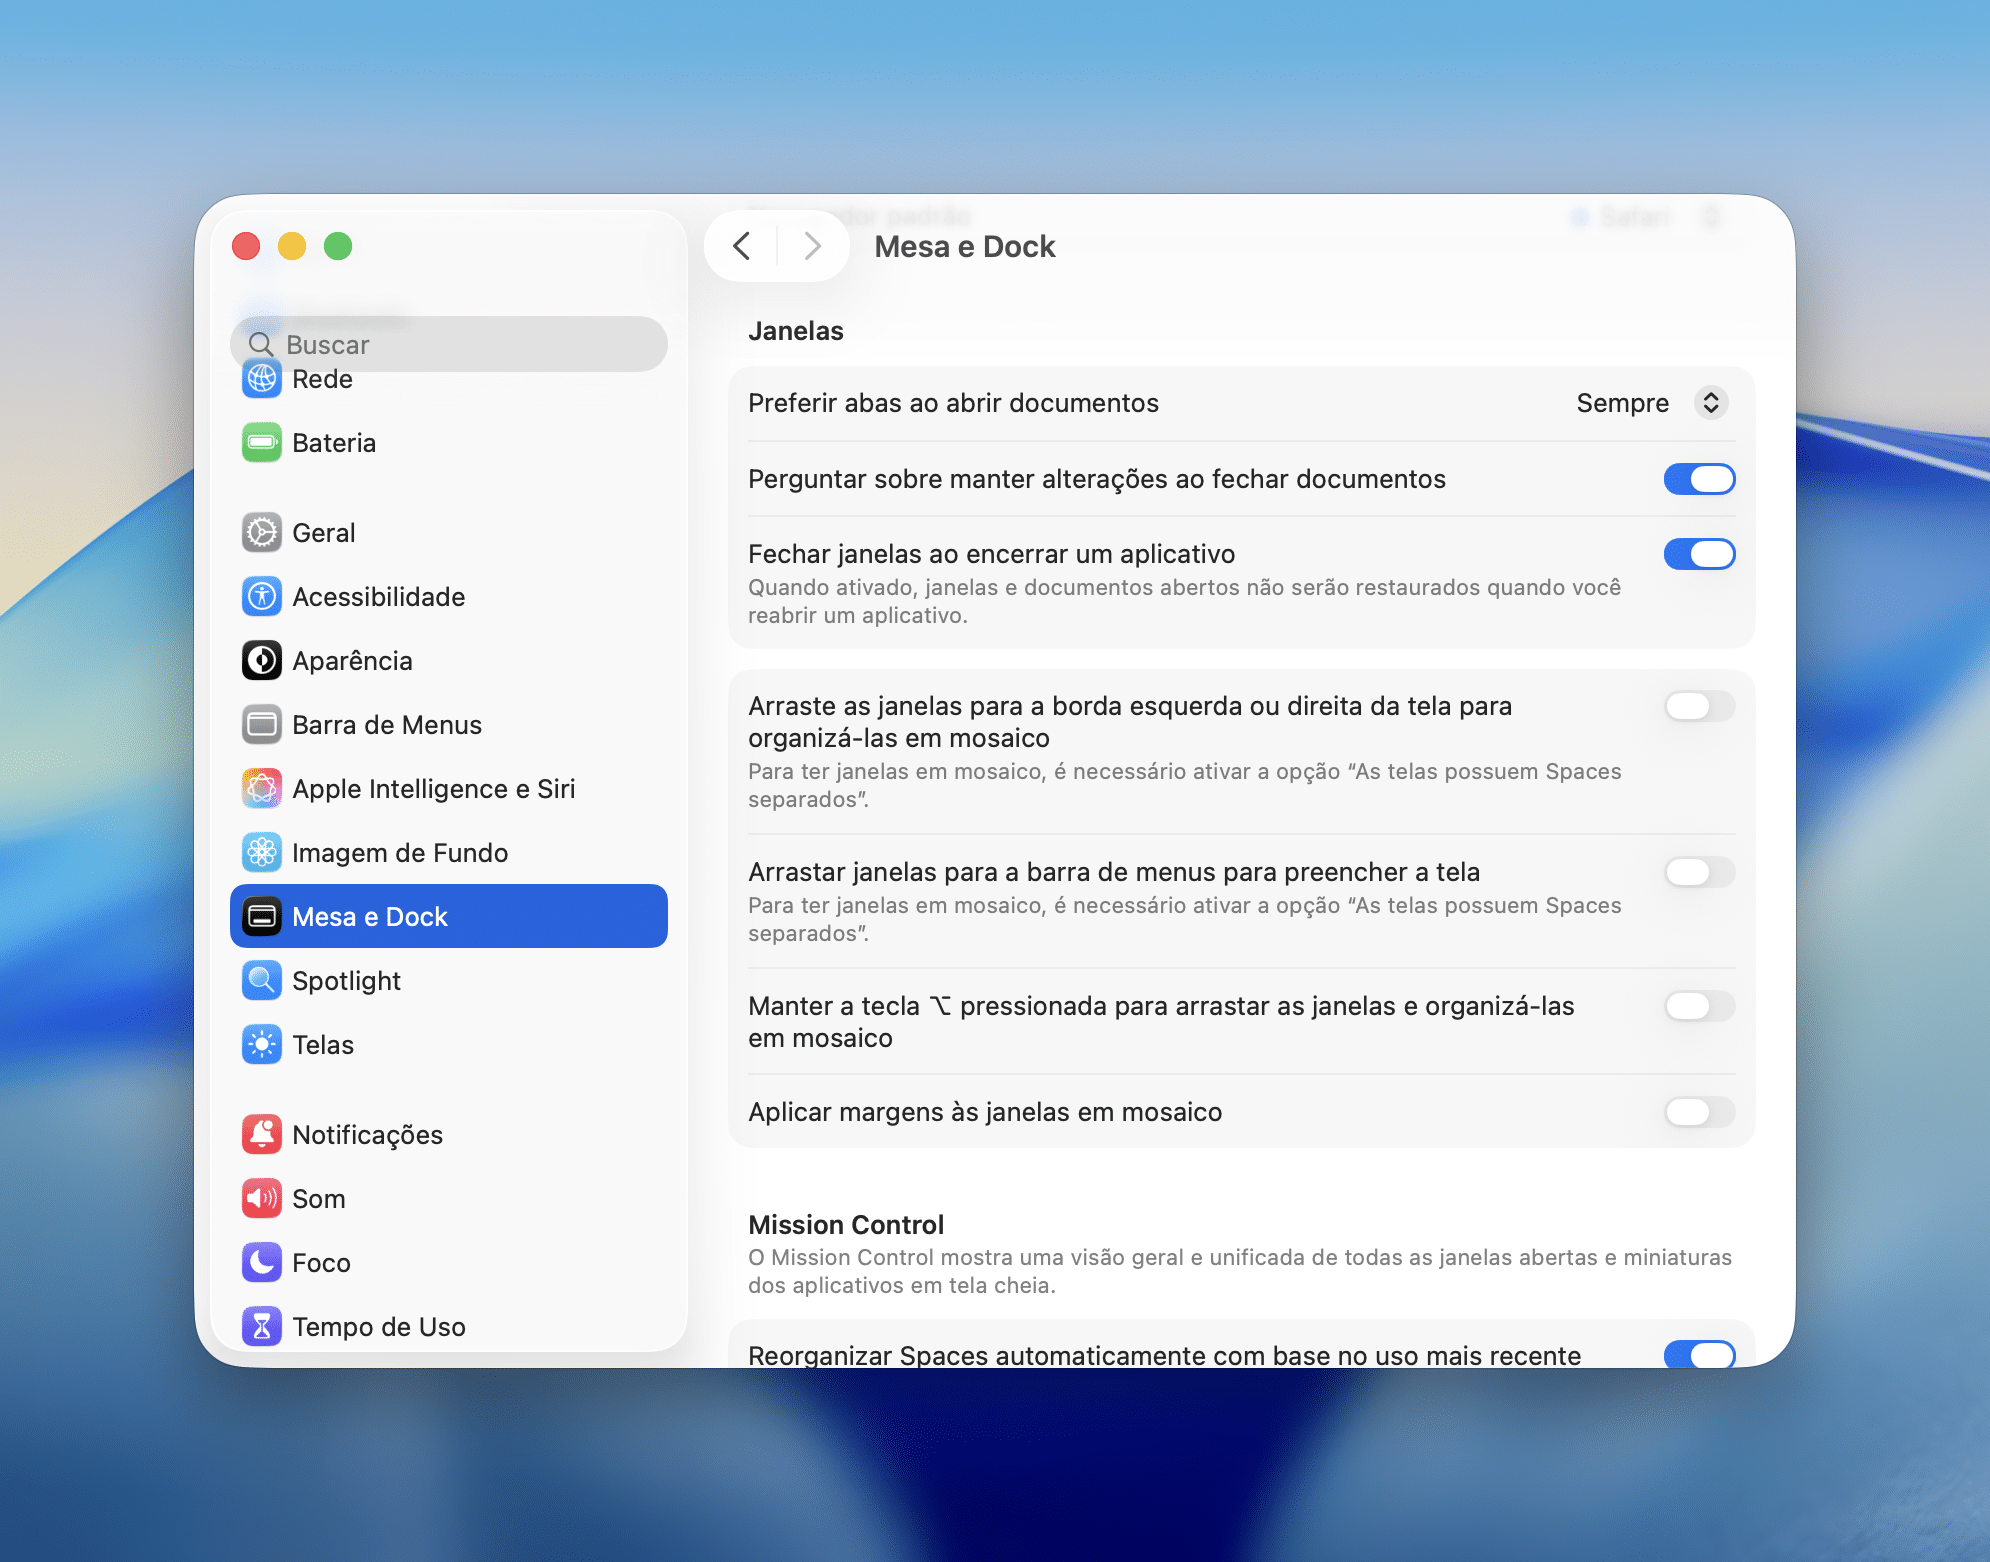Click the Buscar search field

[x=450, y=345]
